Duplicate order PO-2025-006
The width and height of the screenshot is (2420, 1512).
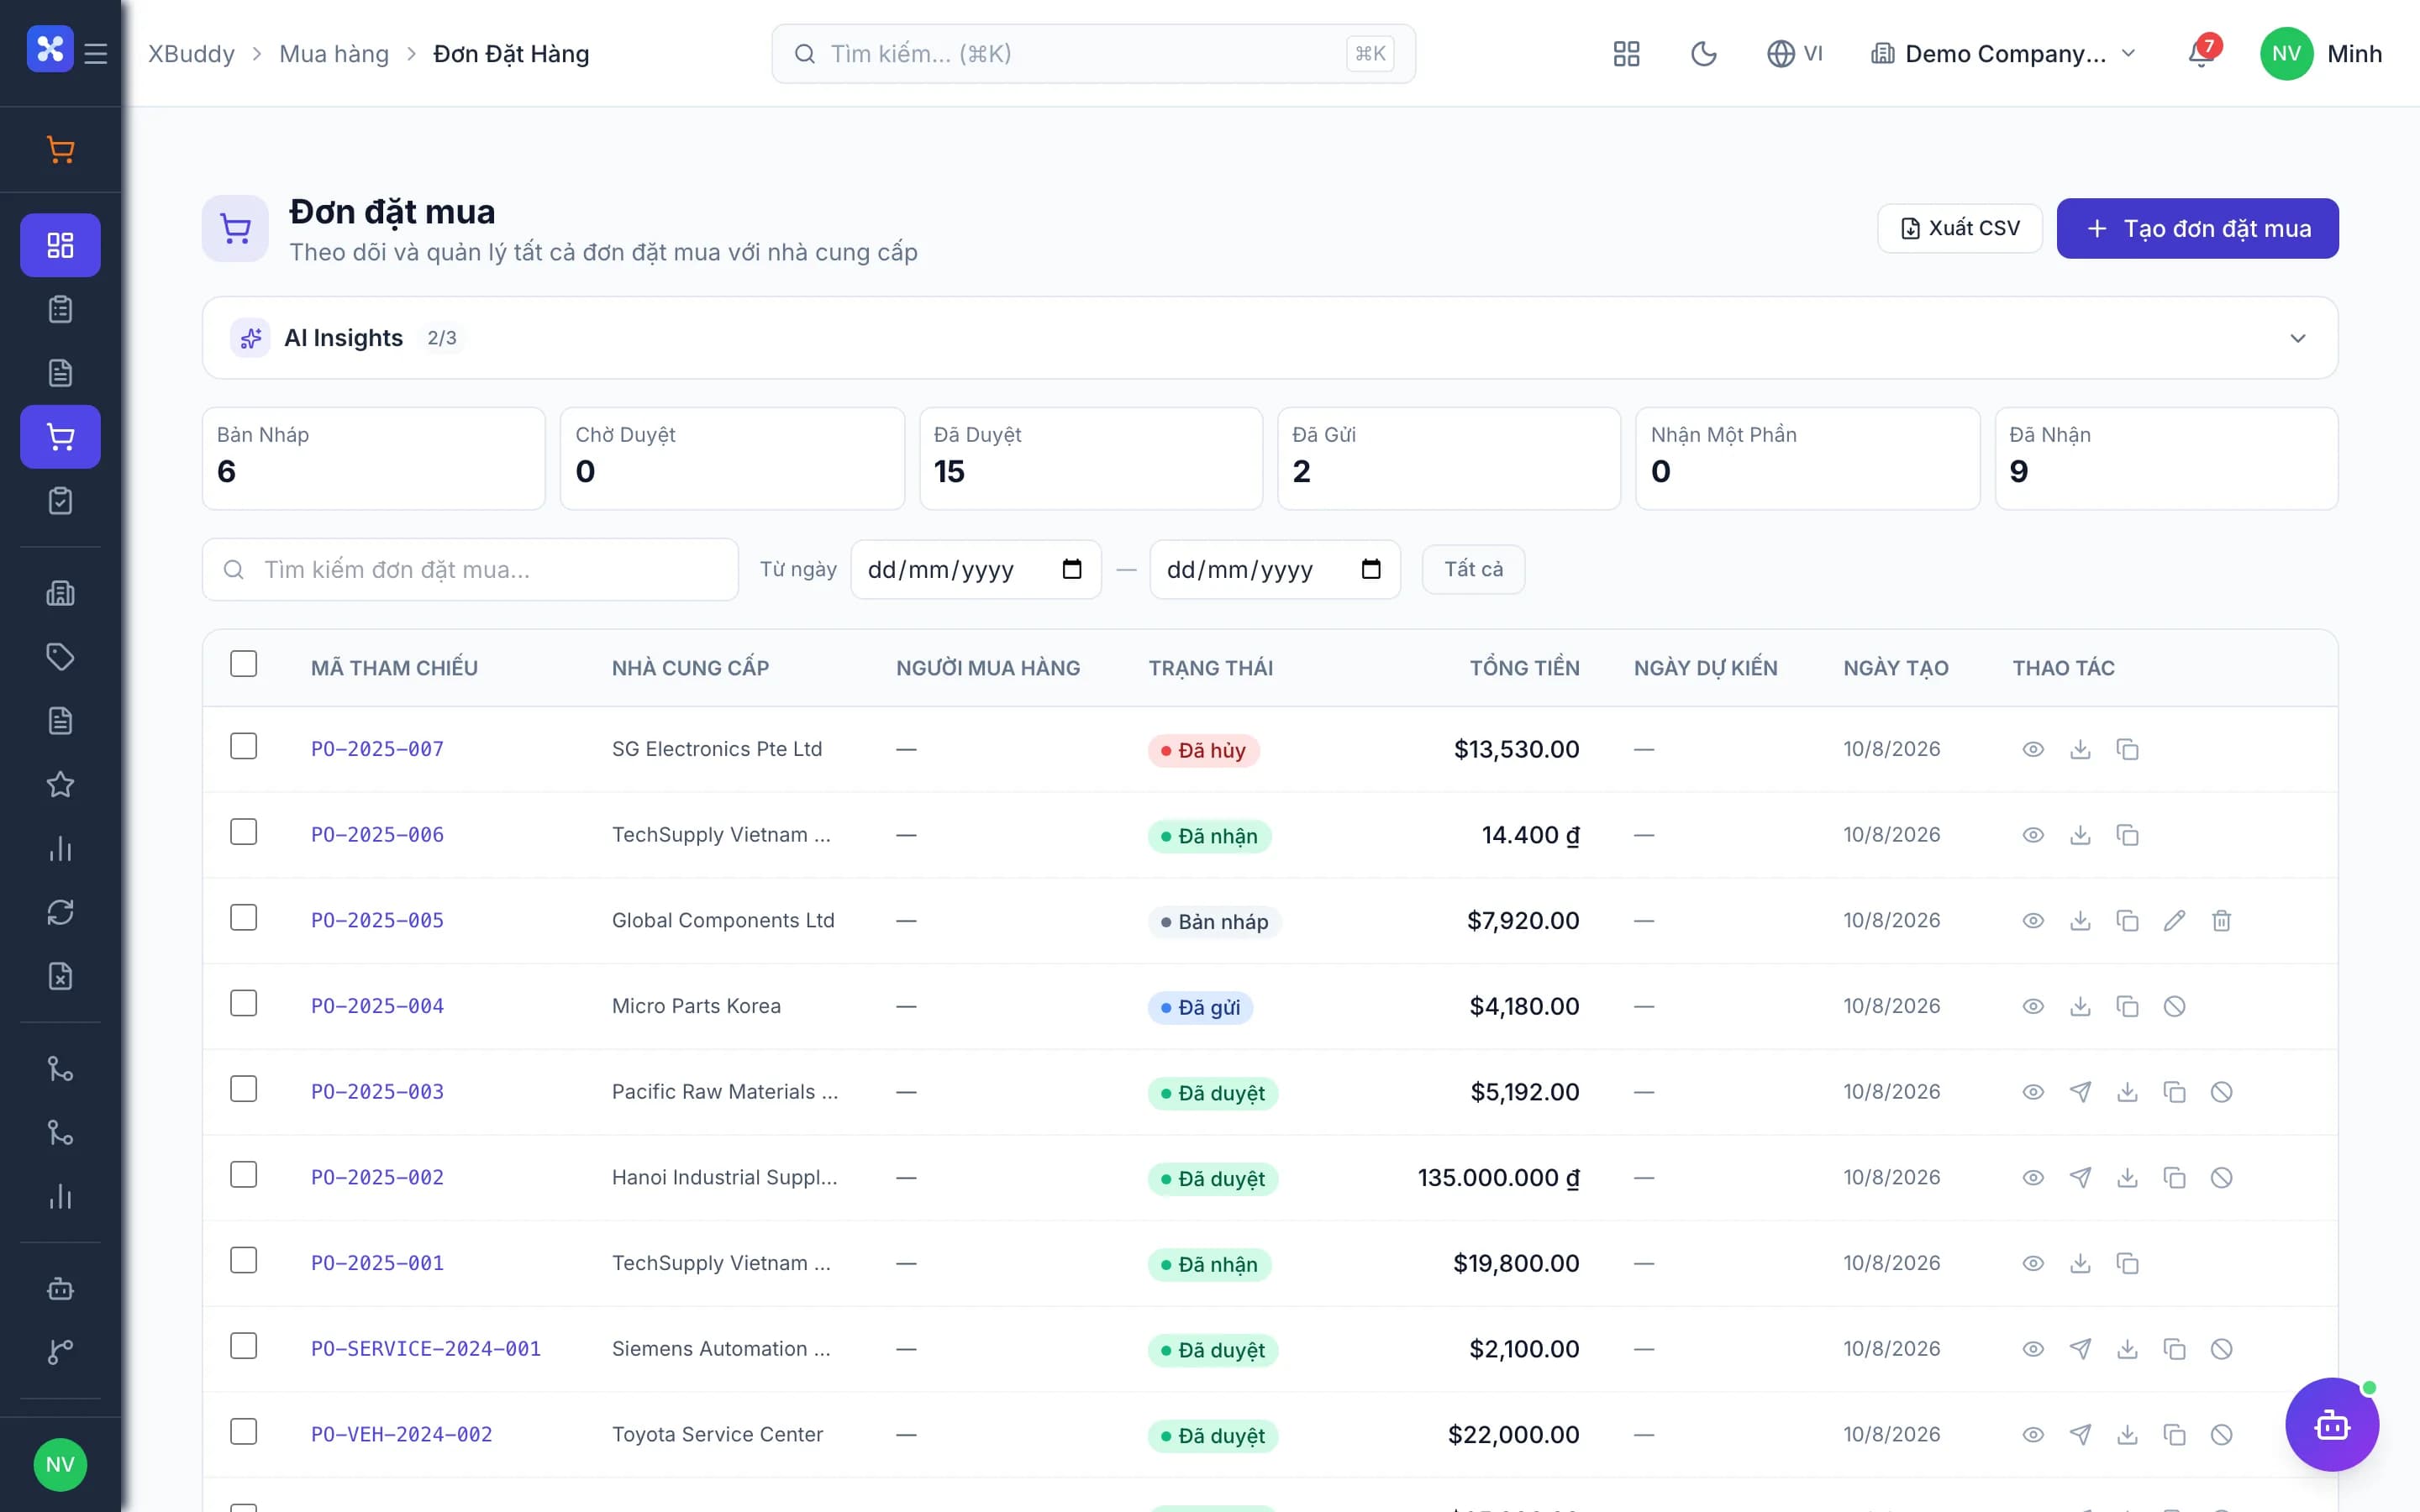pos(2127,835)
